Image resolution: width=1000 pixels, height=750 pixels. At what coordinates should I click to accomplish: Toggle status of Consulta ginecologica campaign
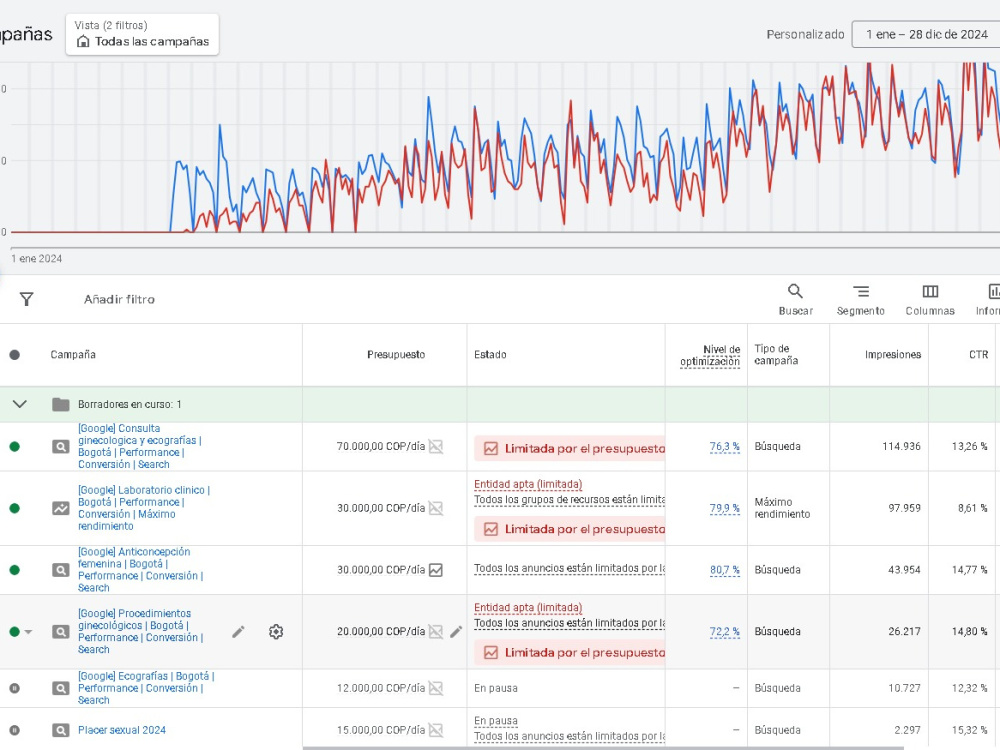click(15, 446)
